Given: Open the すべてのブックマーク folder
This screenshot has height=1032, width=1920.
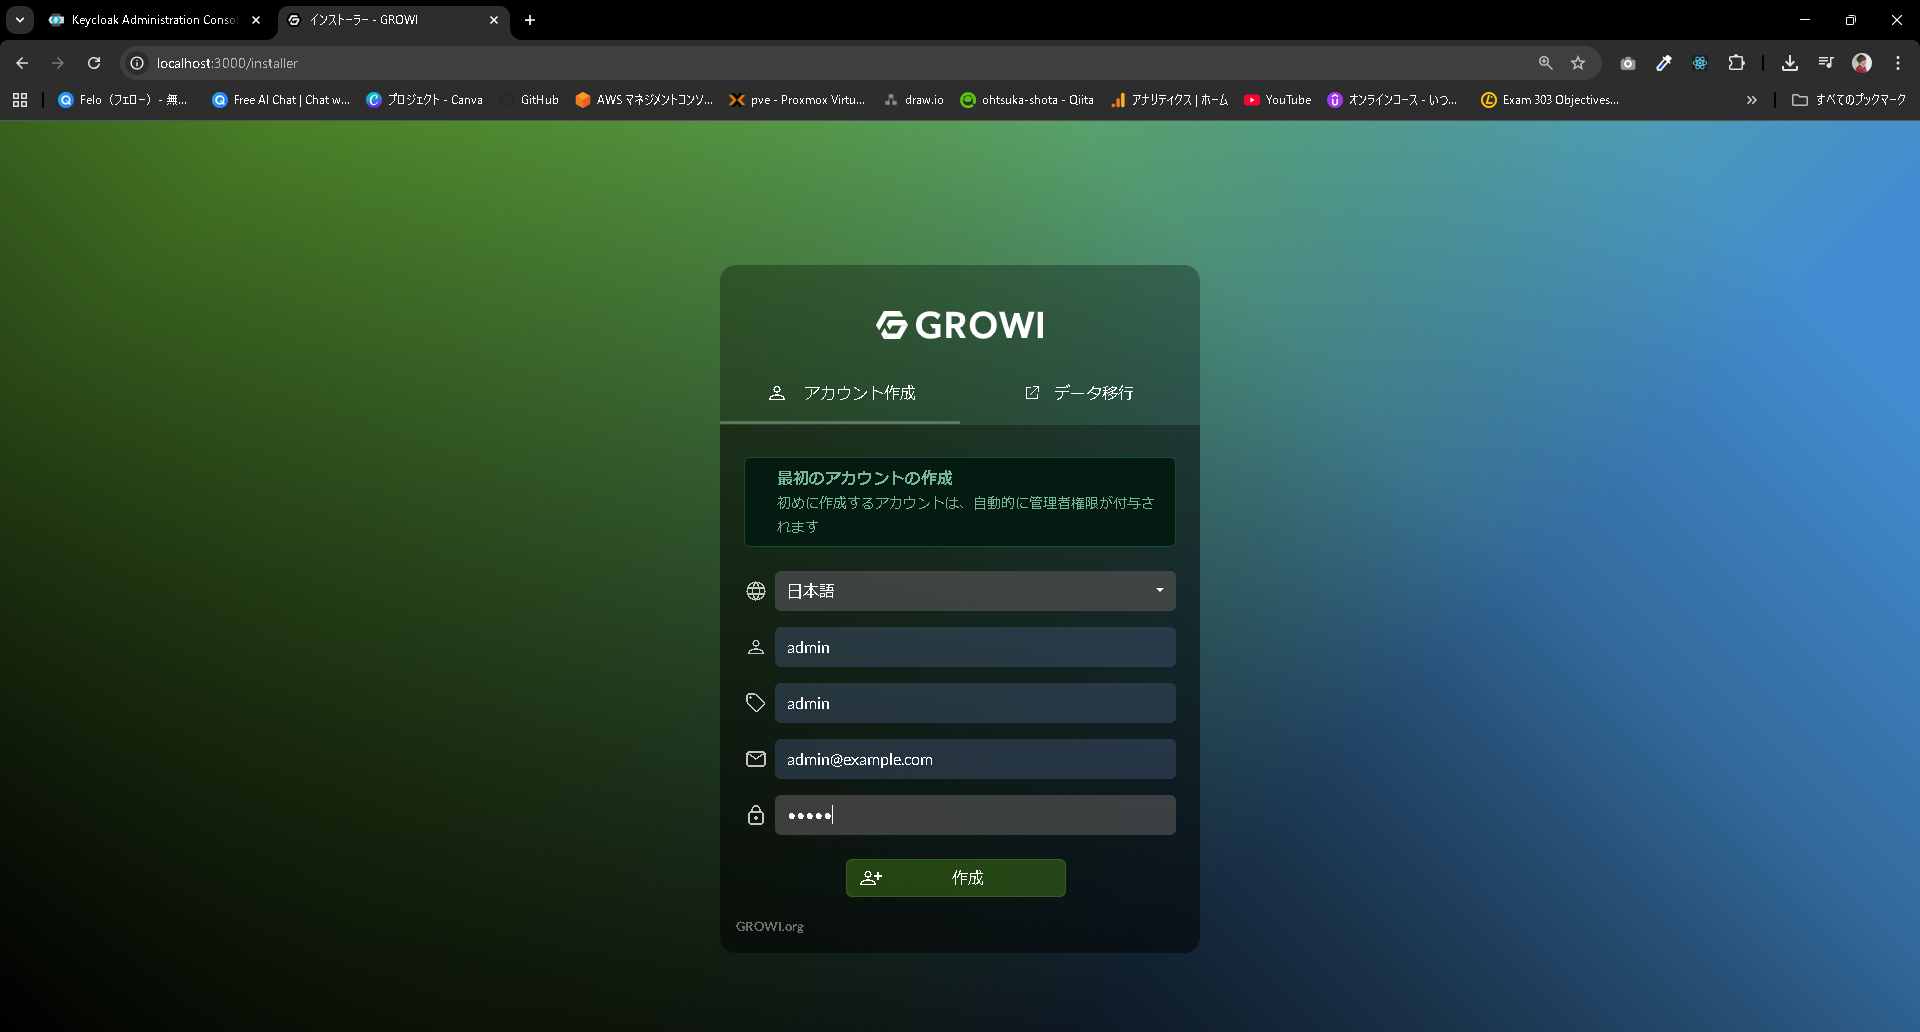Looking at the screenshot, I should click(x=1849, y=100).
